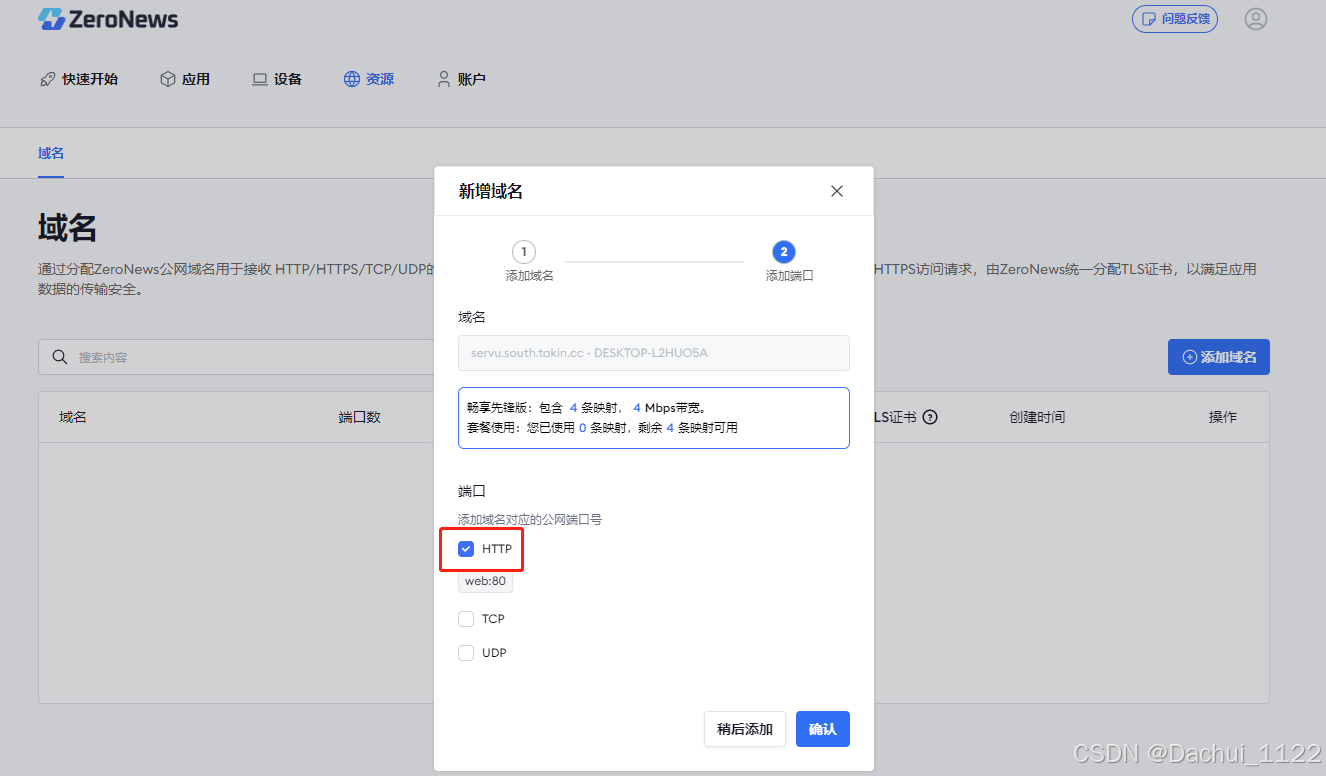Click the 操作 column header
1326x776 pixels.
(x=1223, y=417)
